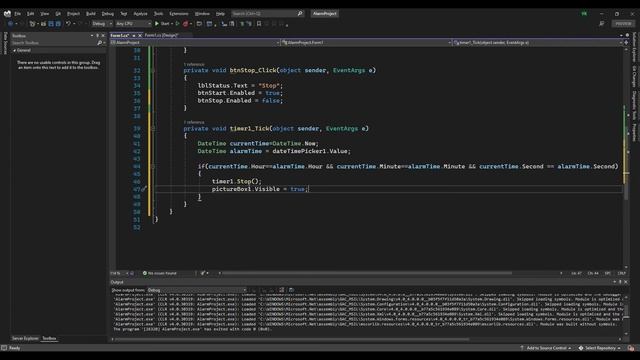Collapse the btnStop_Click method outline

pyautogui.click(x=153, y=71)
